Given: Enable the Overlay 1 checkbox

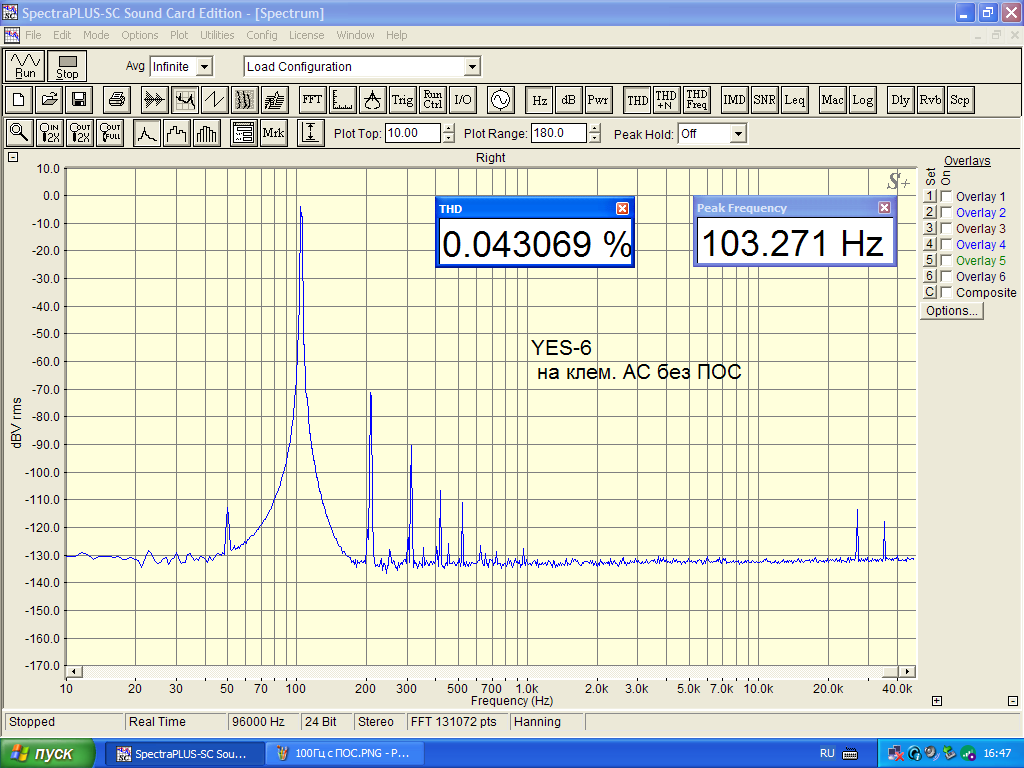Looking at the screenshot, I should [x=946, y=197].
